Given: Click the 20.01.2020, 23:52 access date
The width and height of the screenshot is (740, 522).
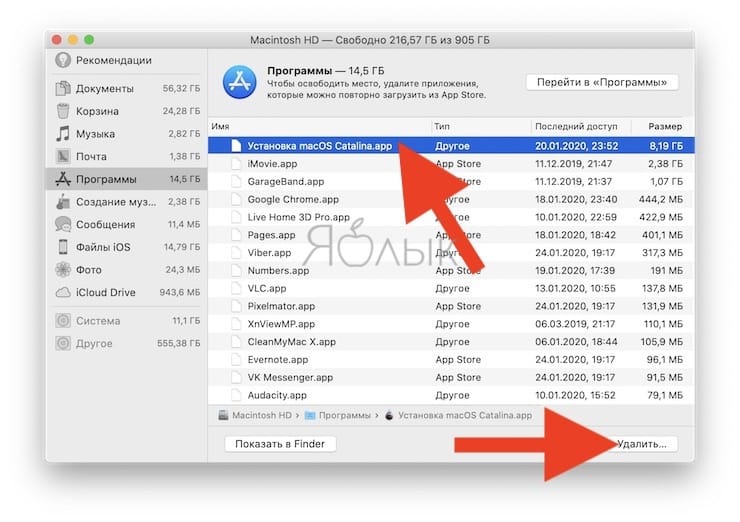Looking at the screenshot, I should (x=577, y=146).
